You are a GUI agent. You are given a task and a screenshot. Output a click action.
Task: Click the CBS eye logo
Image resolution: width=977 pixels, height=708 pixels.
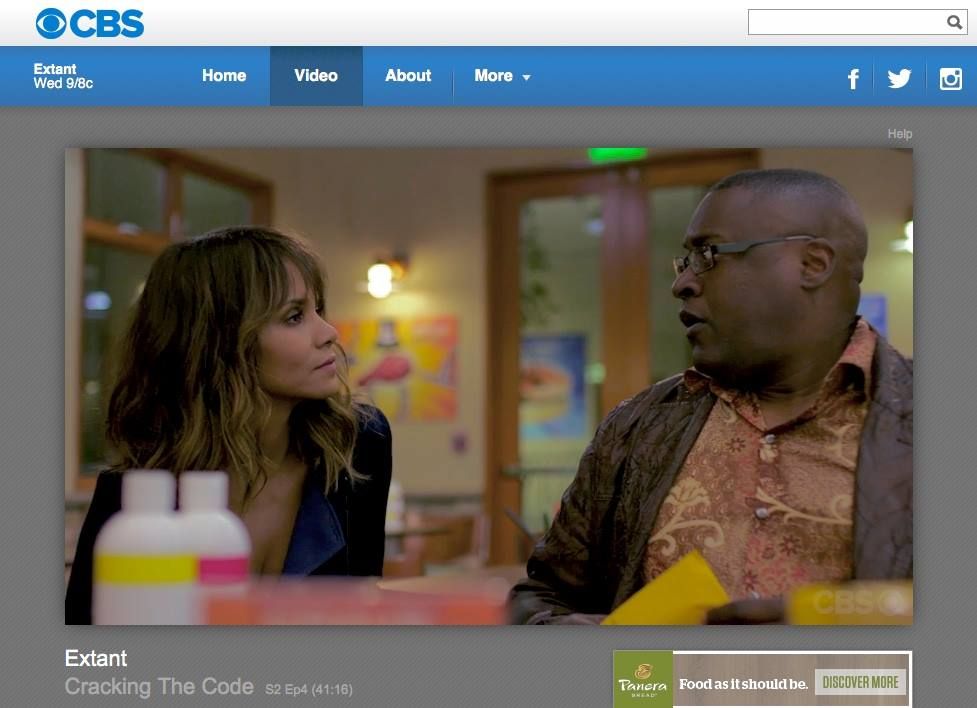[50, 24]
